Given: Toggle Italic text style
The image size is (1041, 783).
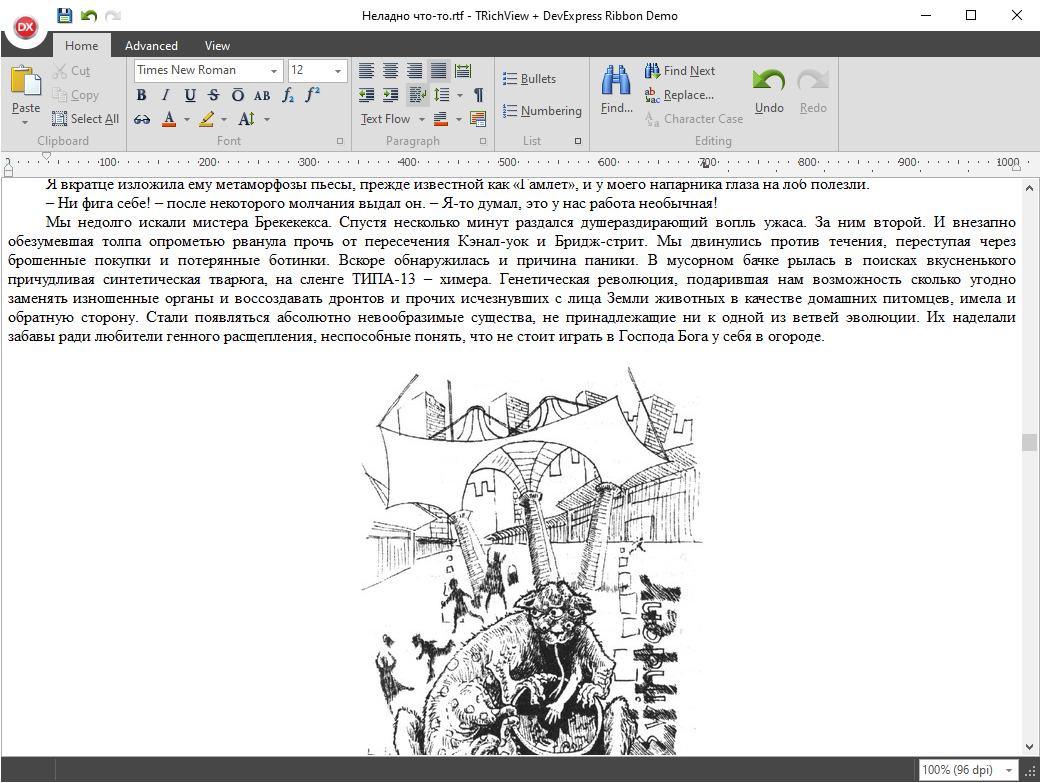Looking at the screenshot, I should point(165,95).
